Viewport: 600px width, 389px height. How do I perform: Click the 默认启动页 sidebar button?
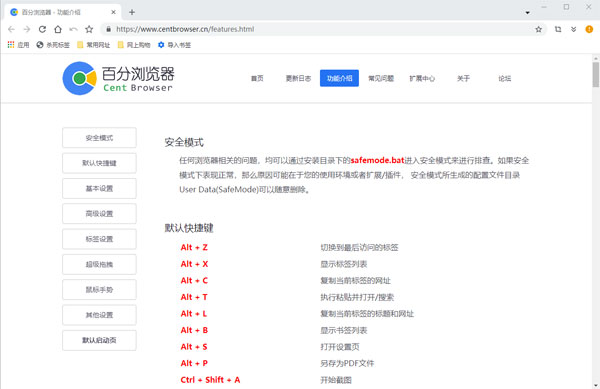click(99, 340)
